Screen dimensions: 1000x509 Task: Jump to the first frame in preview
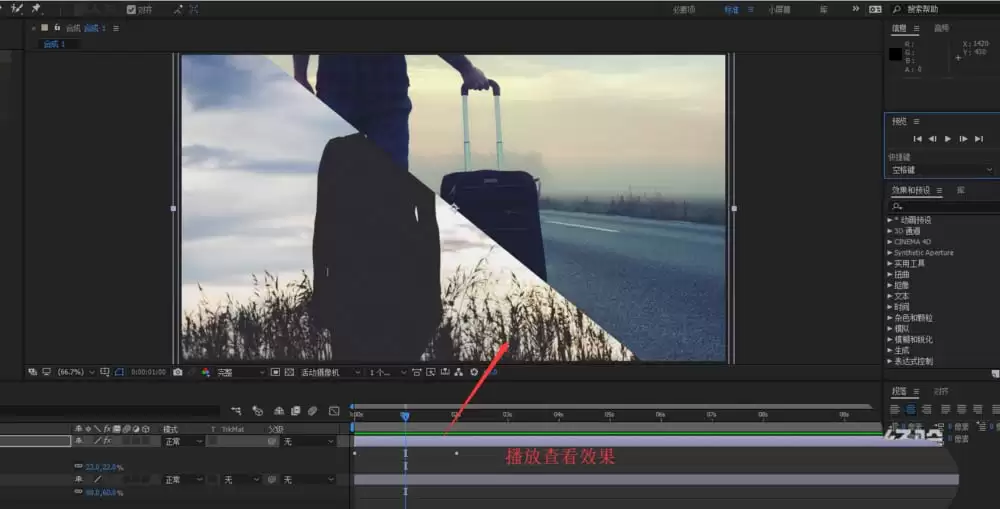point(917,138)
